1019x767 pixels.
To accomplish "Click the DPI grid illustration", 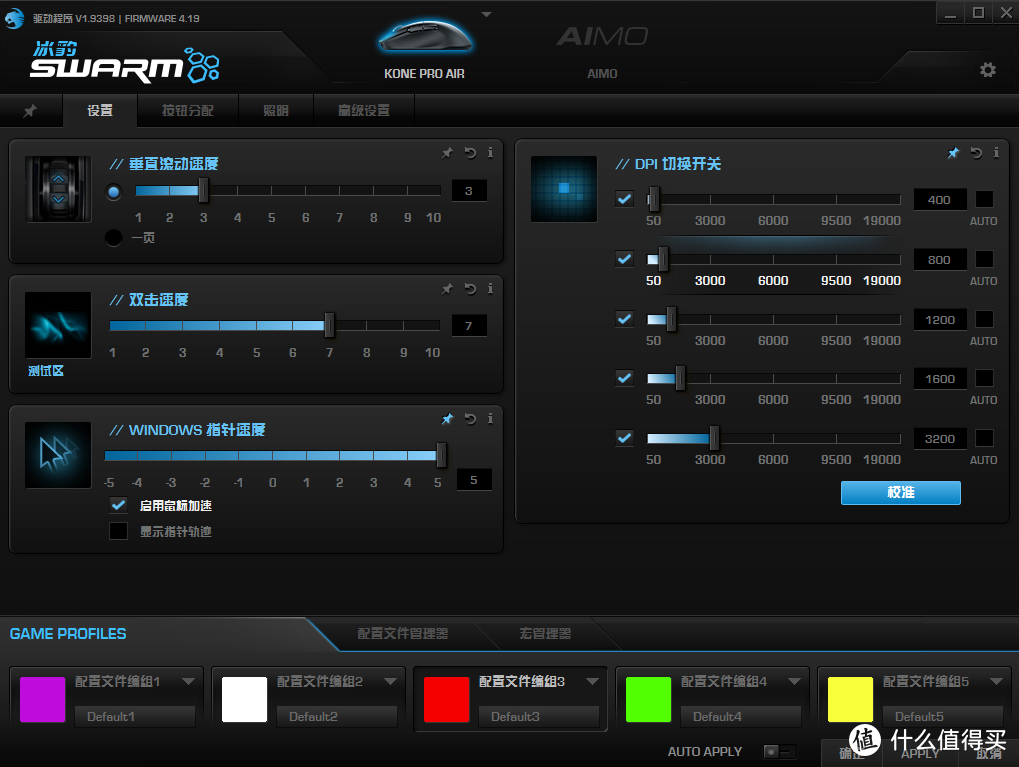I will (x=564, y=189).
